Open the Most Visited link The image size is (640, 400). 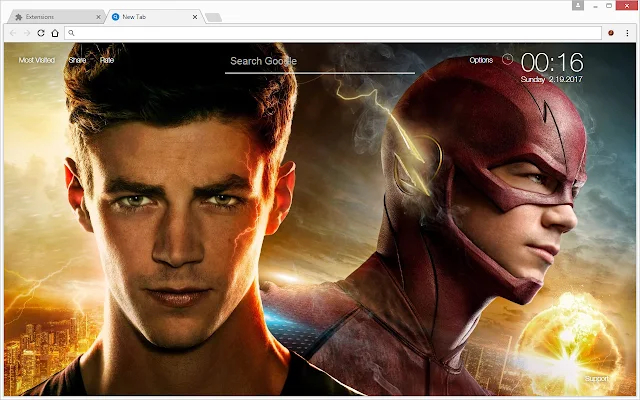point(37,60)
